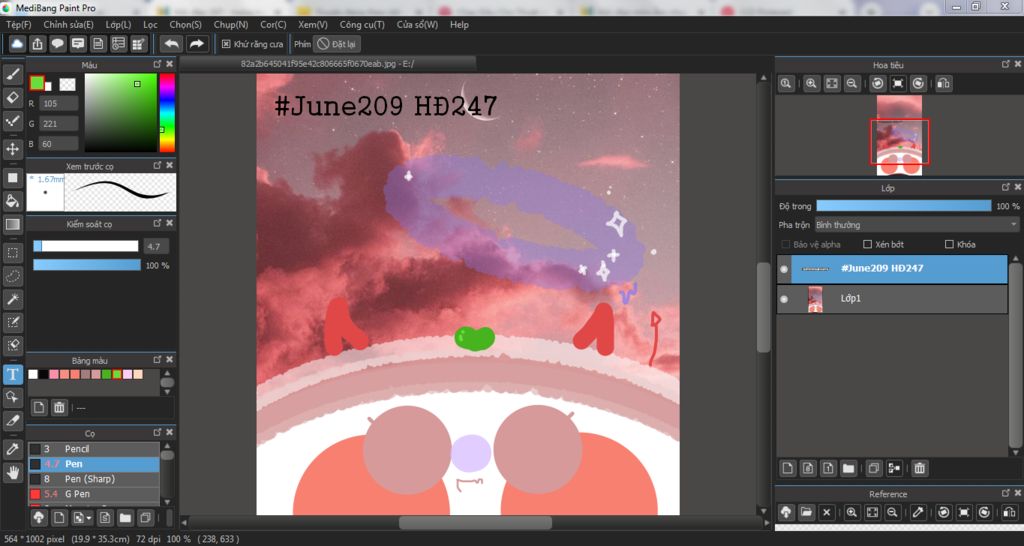Open the cloud icon in top toolbar
1024x546 pixels.
[17, 44]
